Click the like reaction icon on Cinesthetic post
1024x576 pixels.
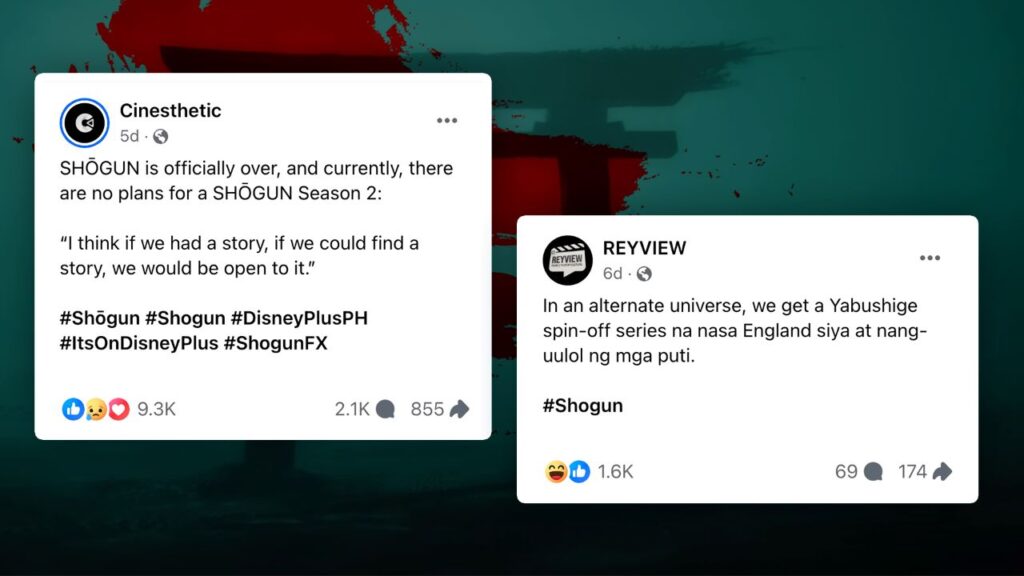click(72, 409)
